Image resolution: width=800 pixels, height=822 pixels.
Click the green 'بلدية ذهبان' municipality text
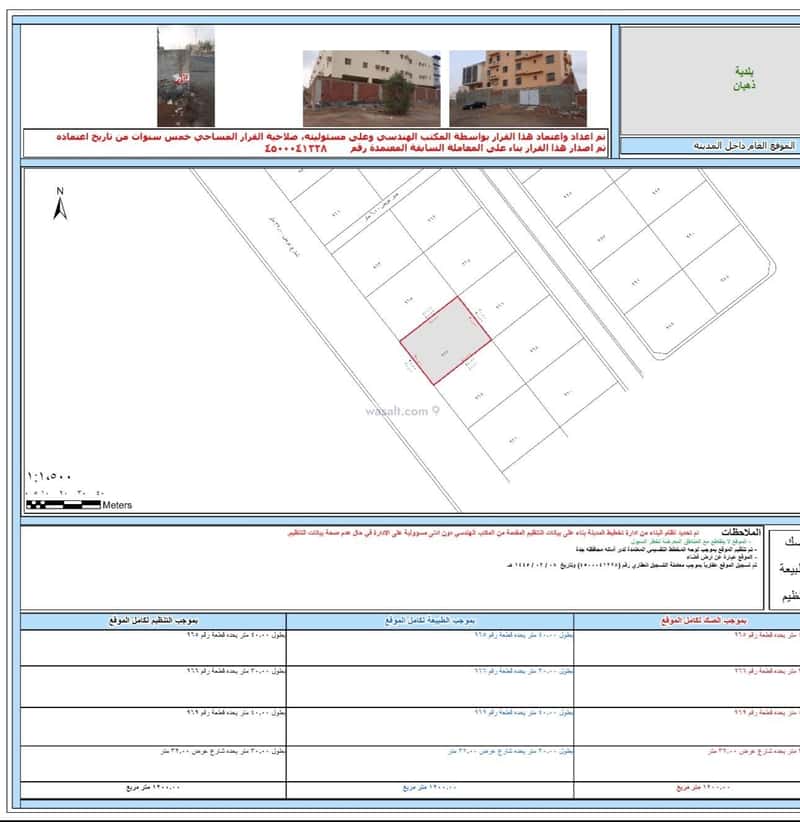pyautogui.click(x=744, y=78)
